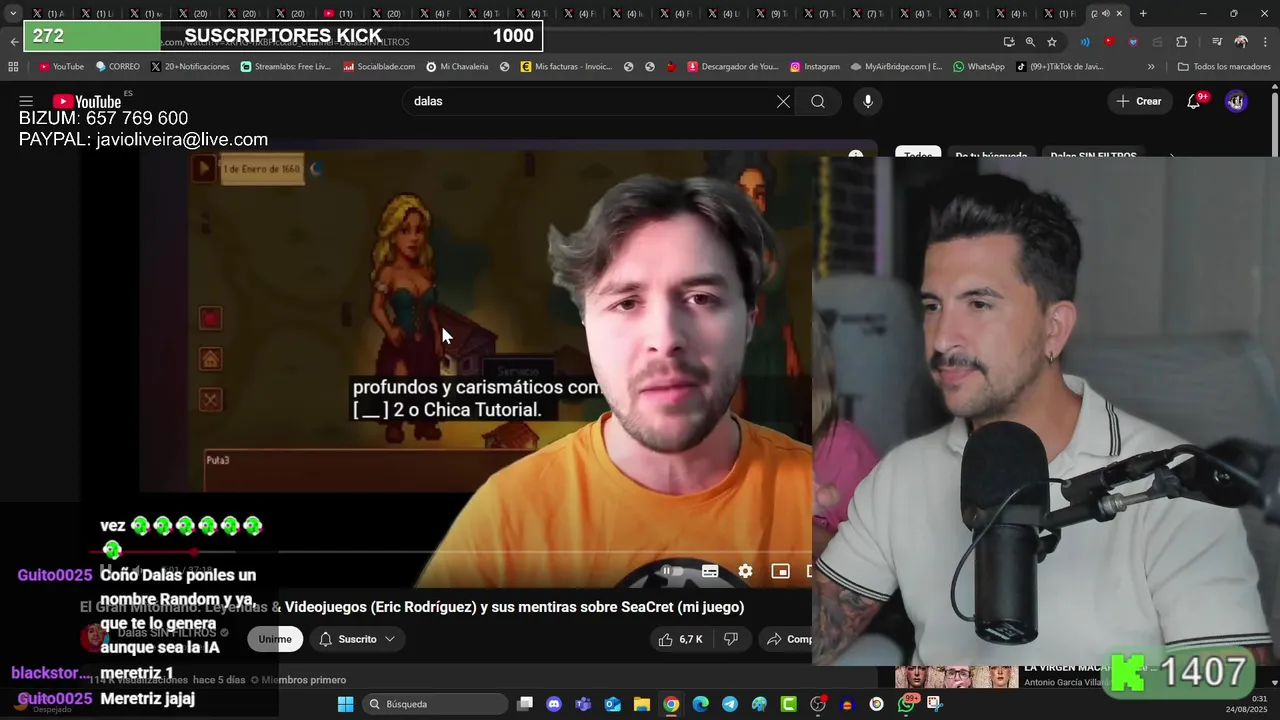Go to the YouTube home logo
The image size is (1280, 720).
click(x=87, y=101)
